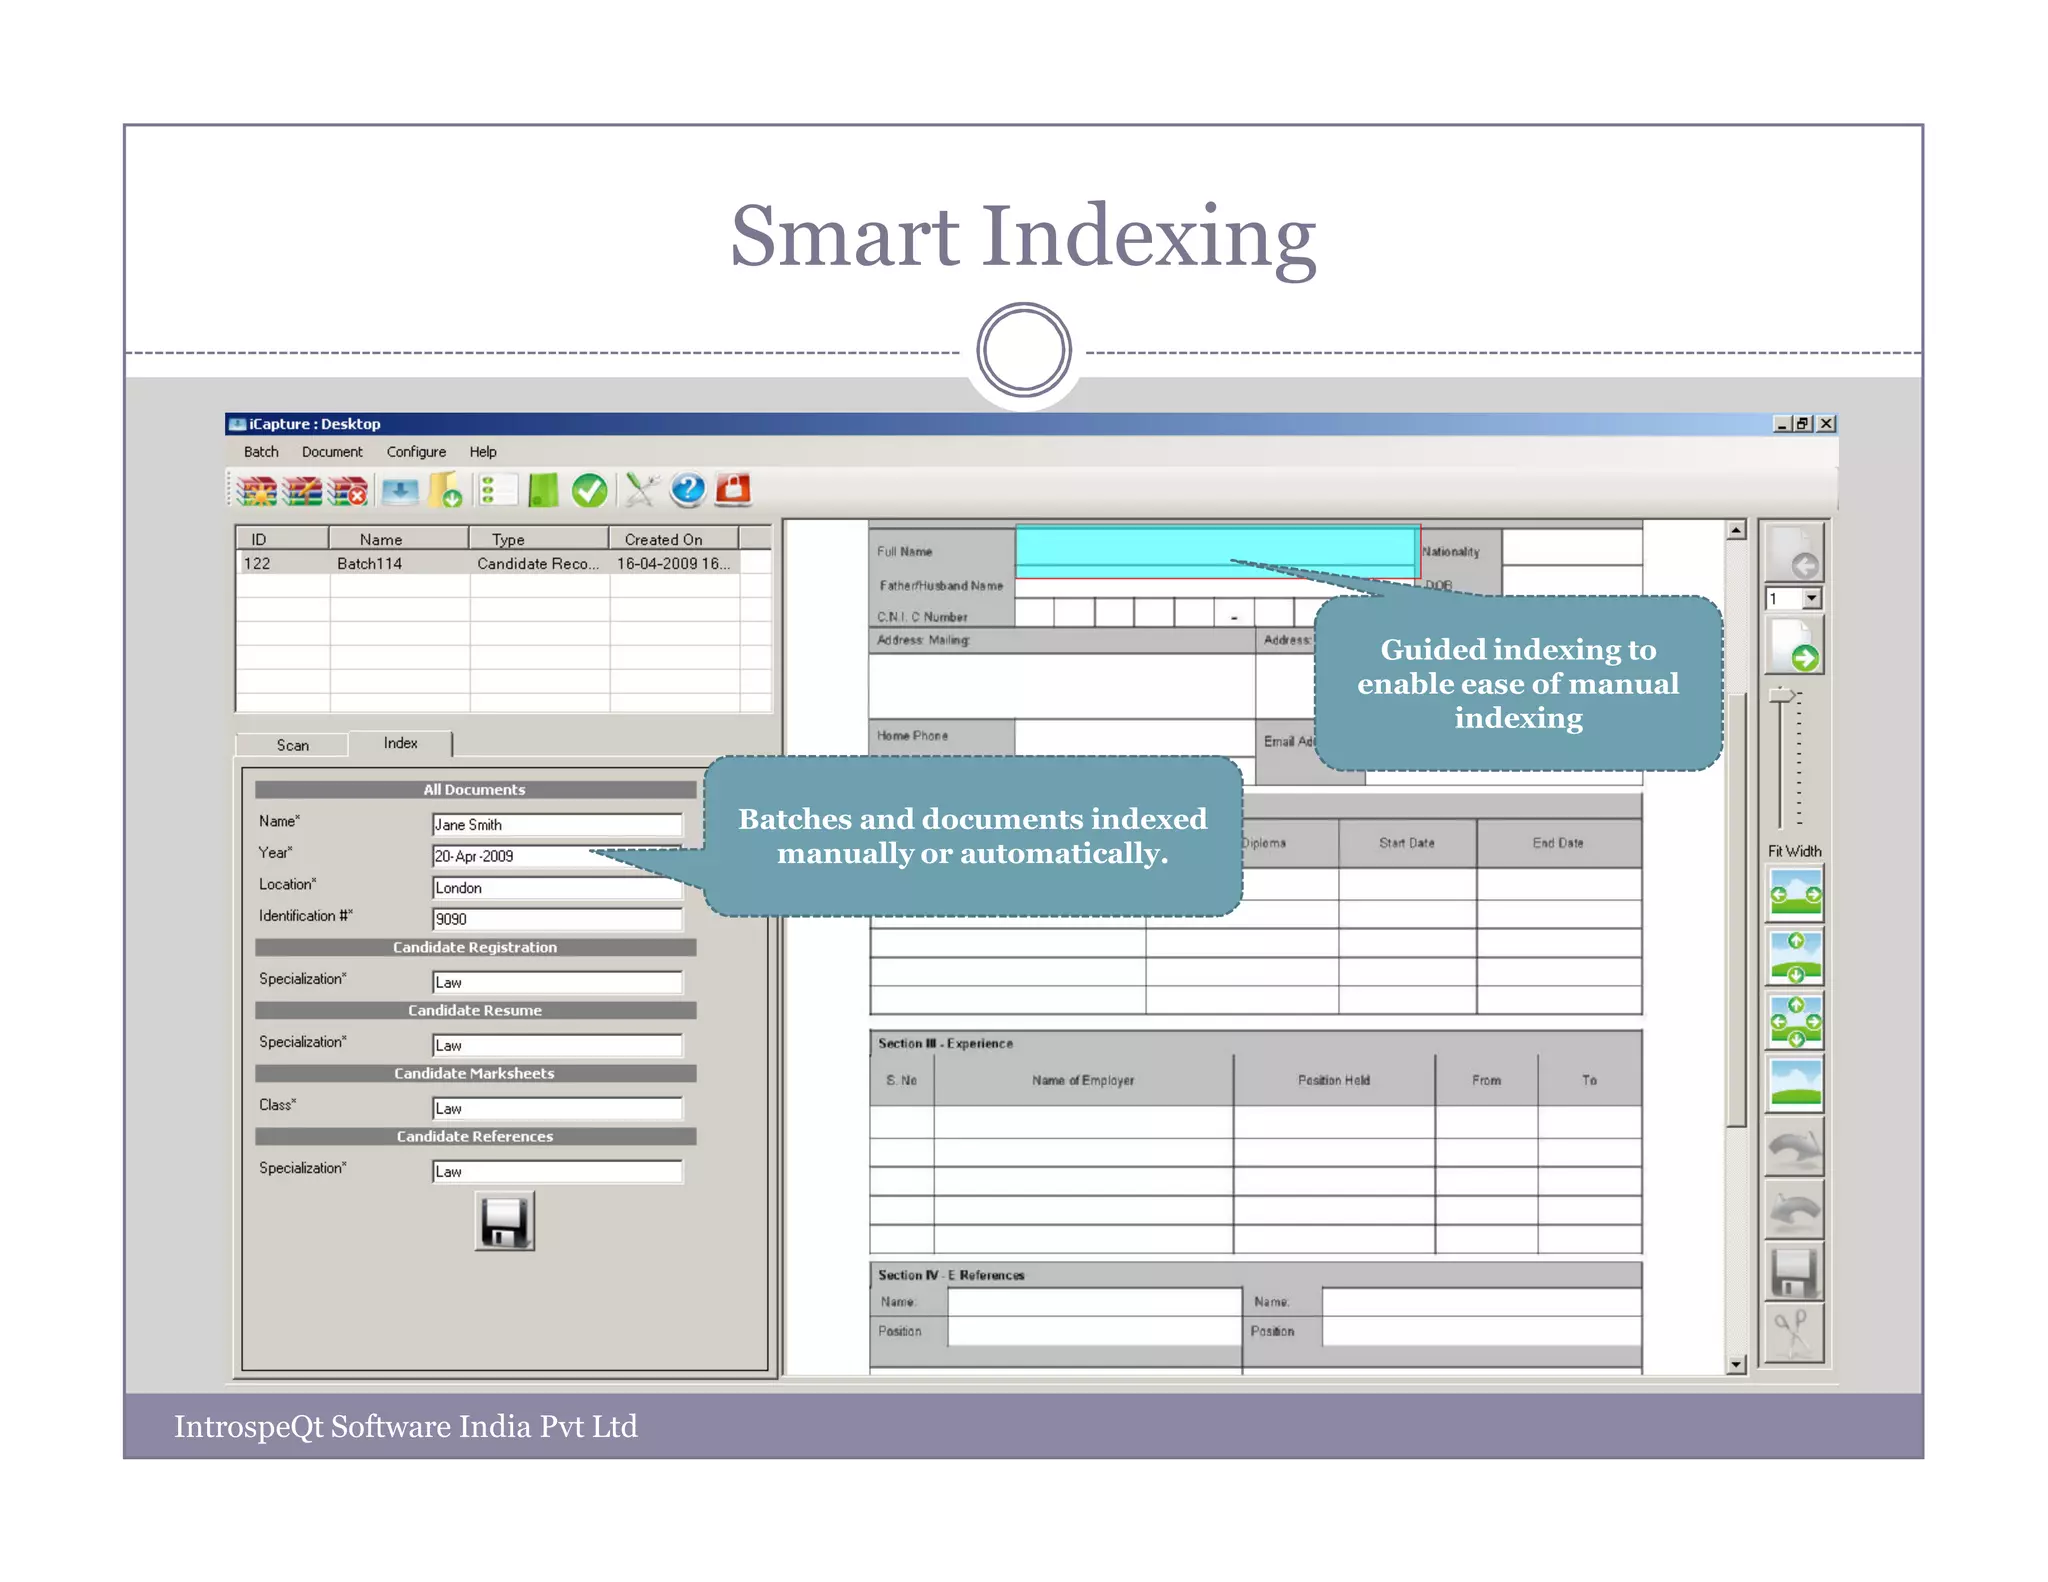
Task: Click the fit width horizontal arrows icon
Action: [1795, 894]
